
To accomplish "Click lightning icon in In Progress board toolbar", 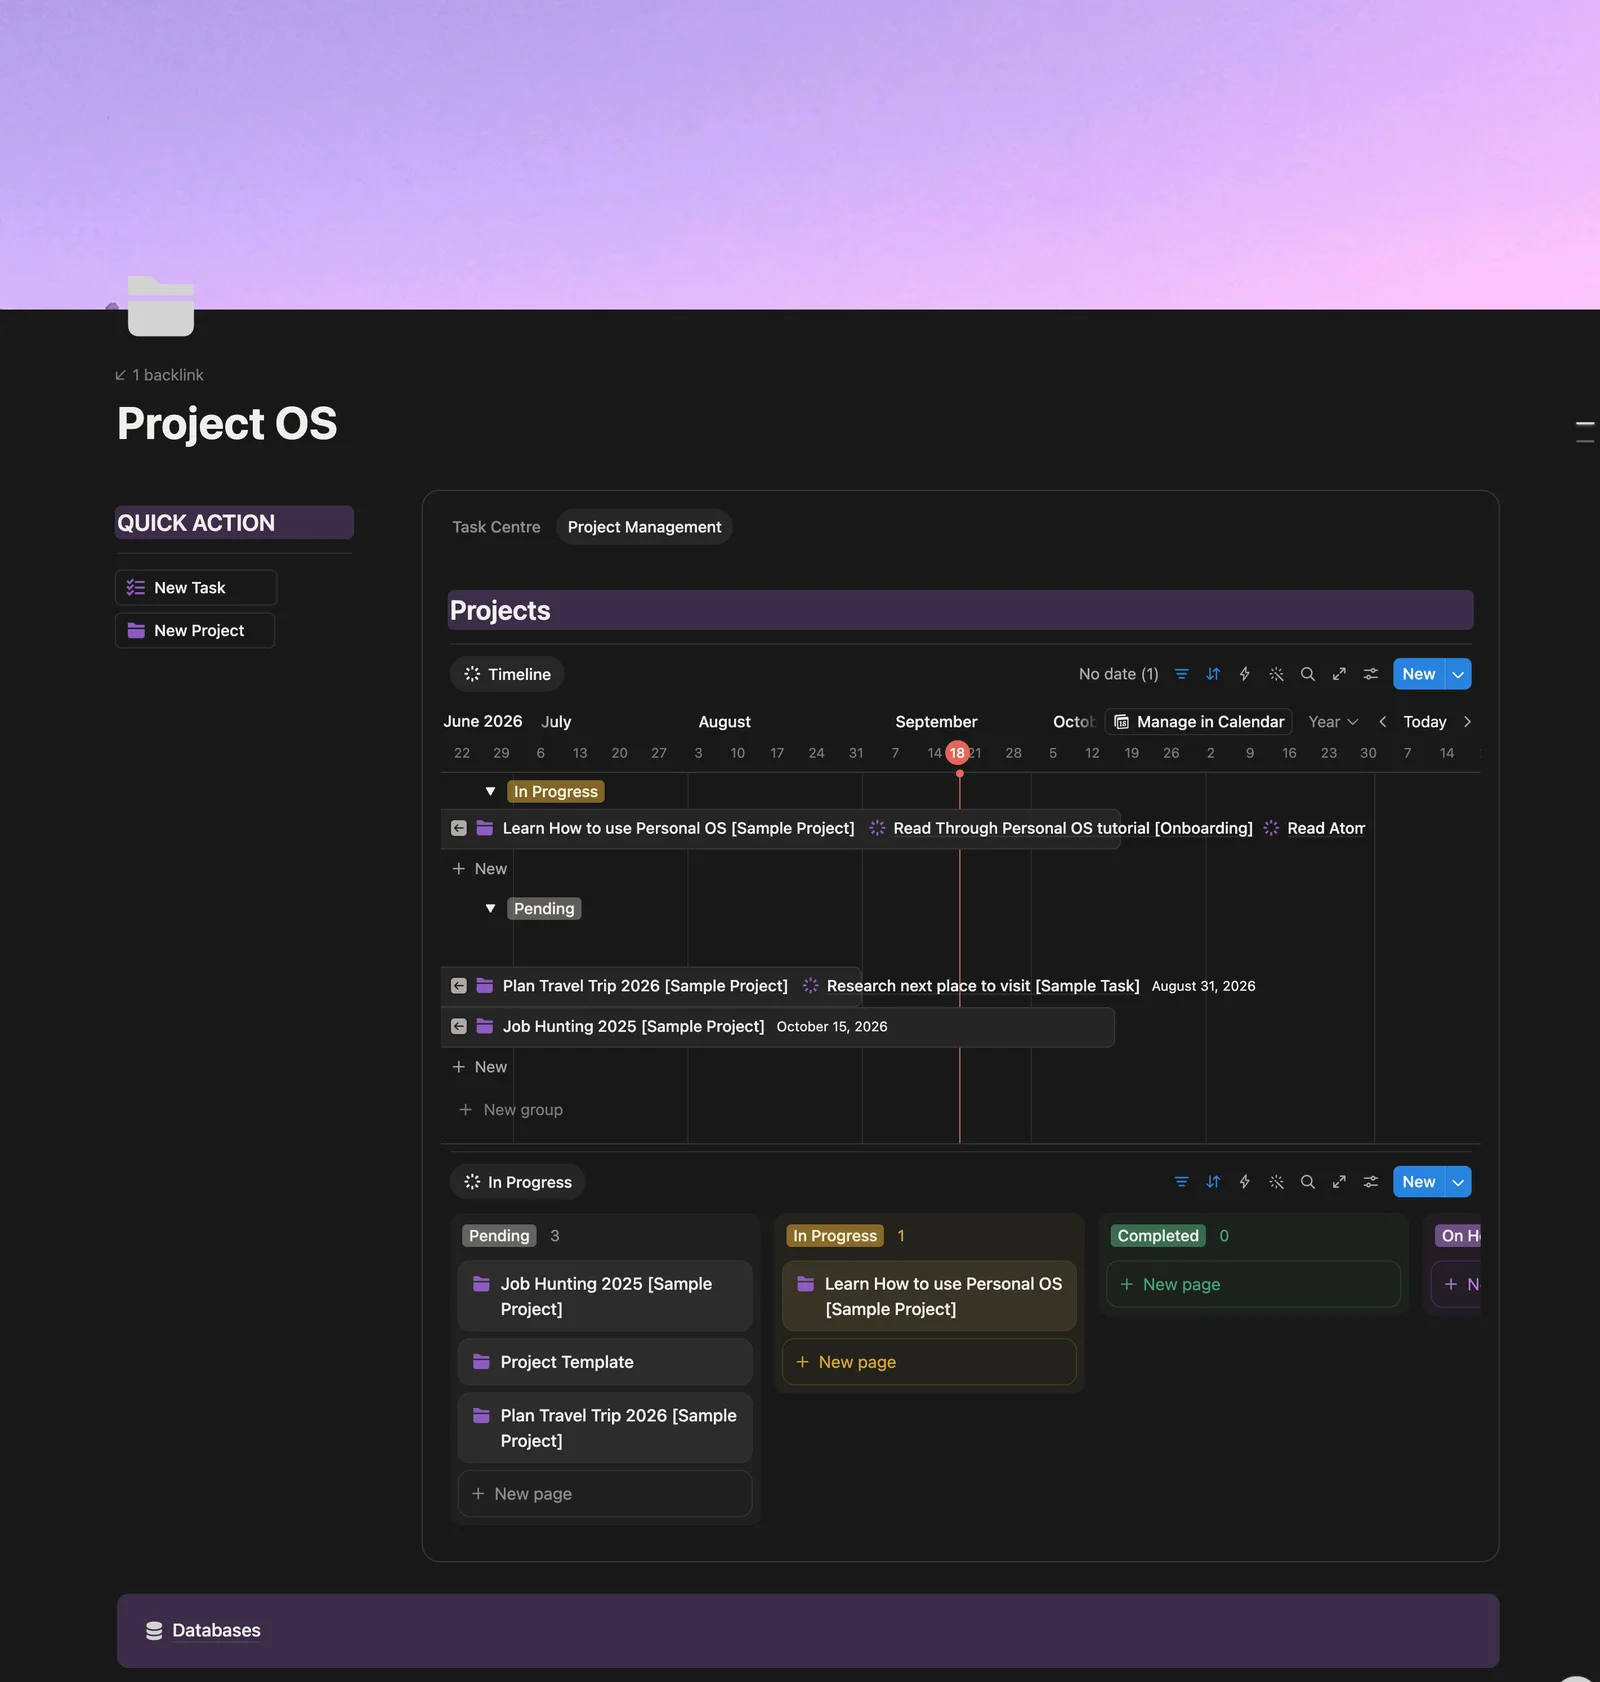I will click(1245, 1182).
